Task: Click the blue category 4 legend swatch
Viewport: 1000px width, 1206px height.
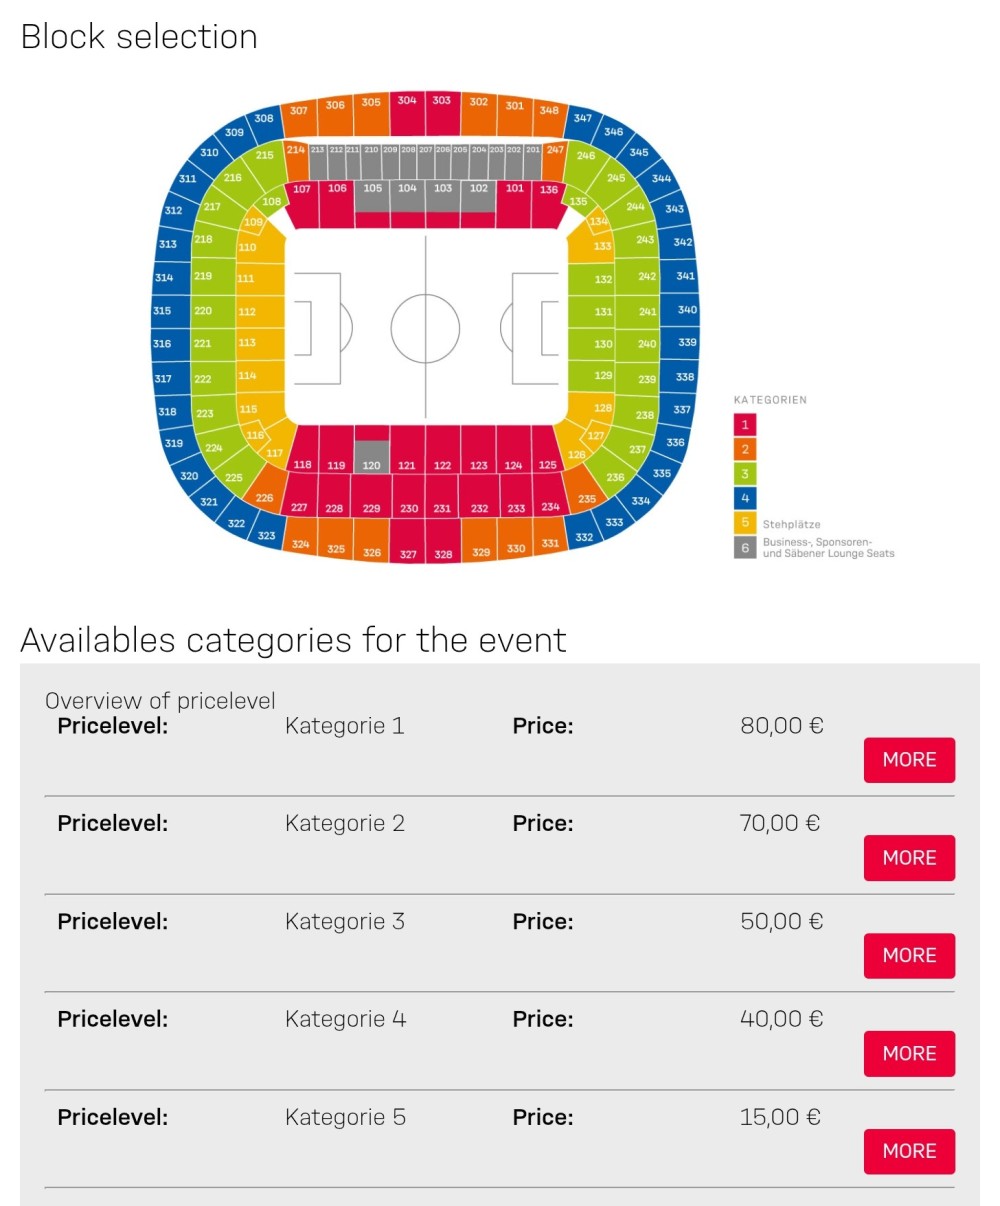Action: tap(745, 497)
